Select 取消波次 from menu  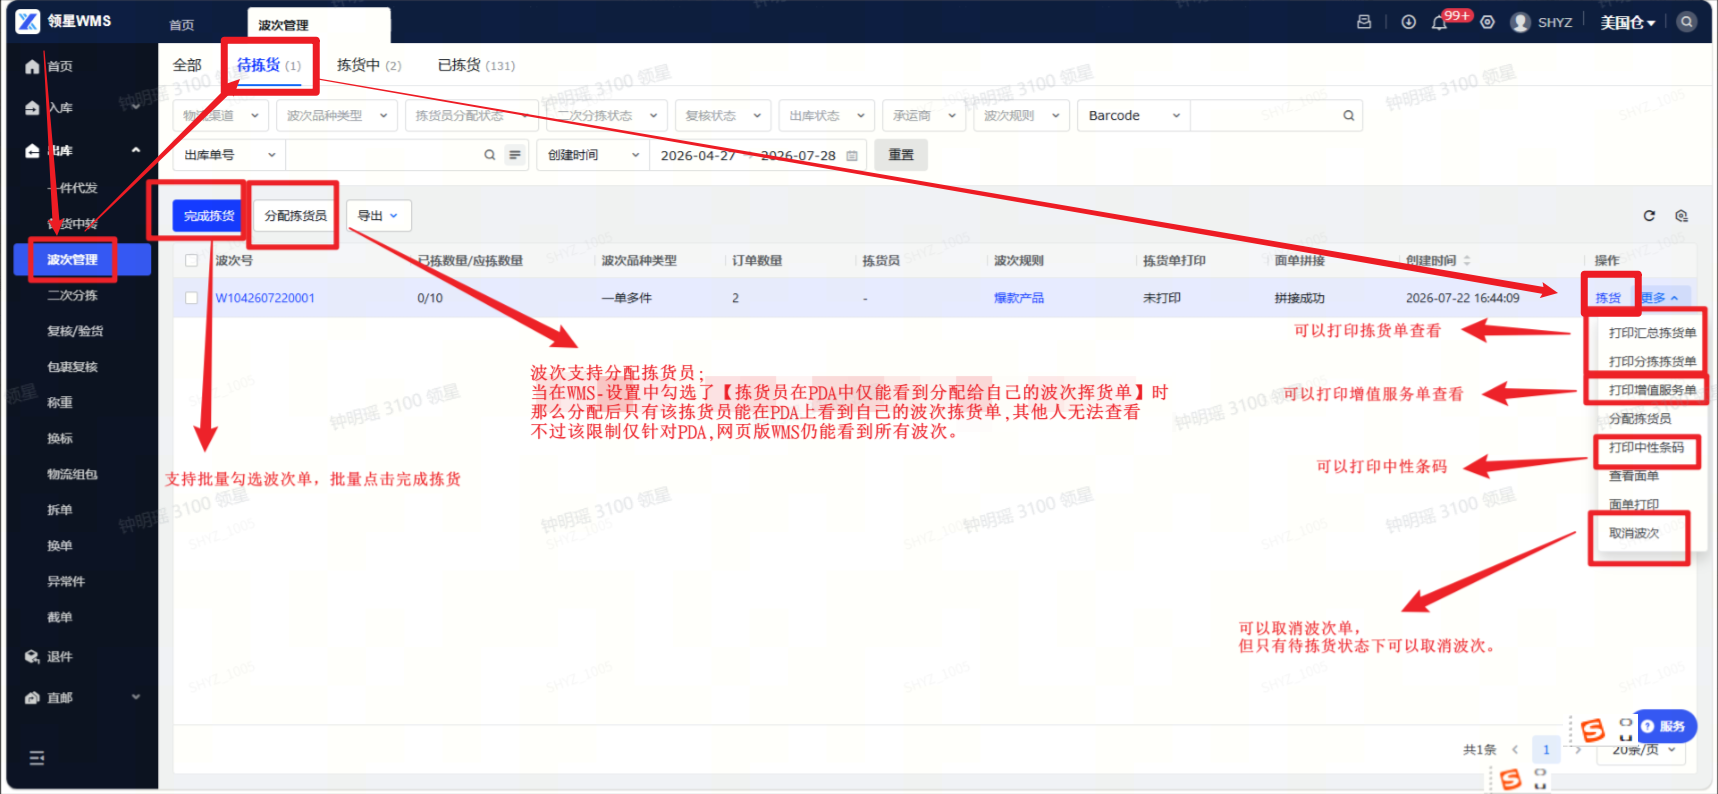click(x=1634, y=534)
